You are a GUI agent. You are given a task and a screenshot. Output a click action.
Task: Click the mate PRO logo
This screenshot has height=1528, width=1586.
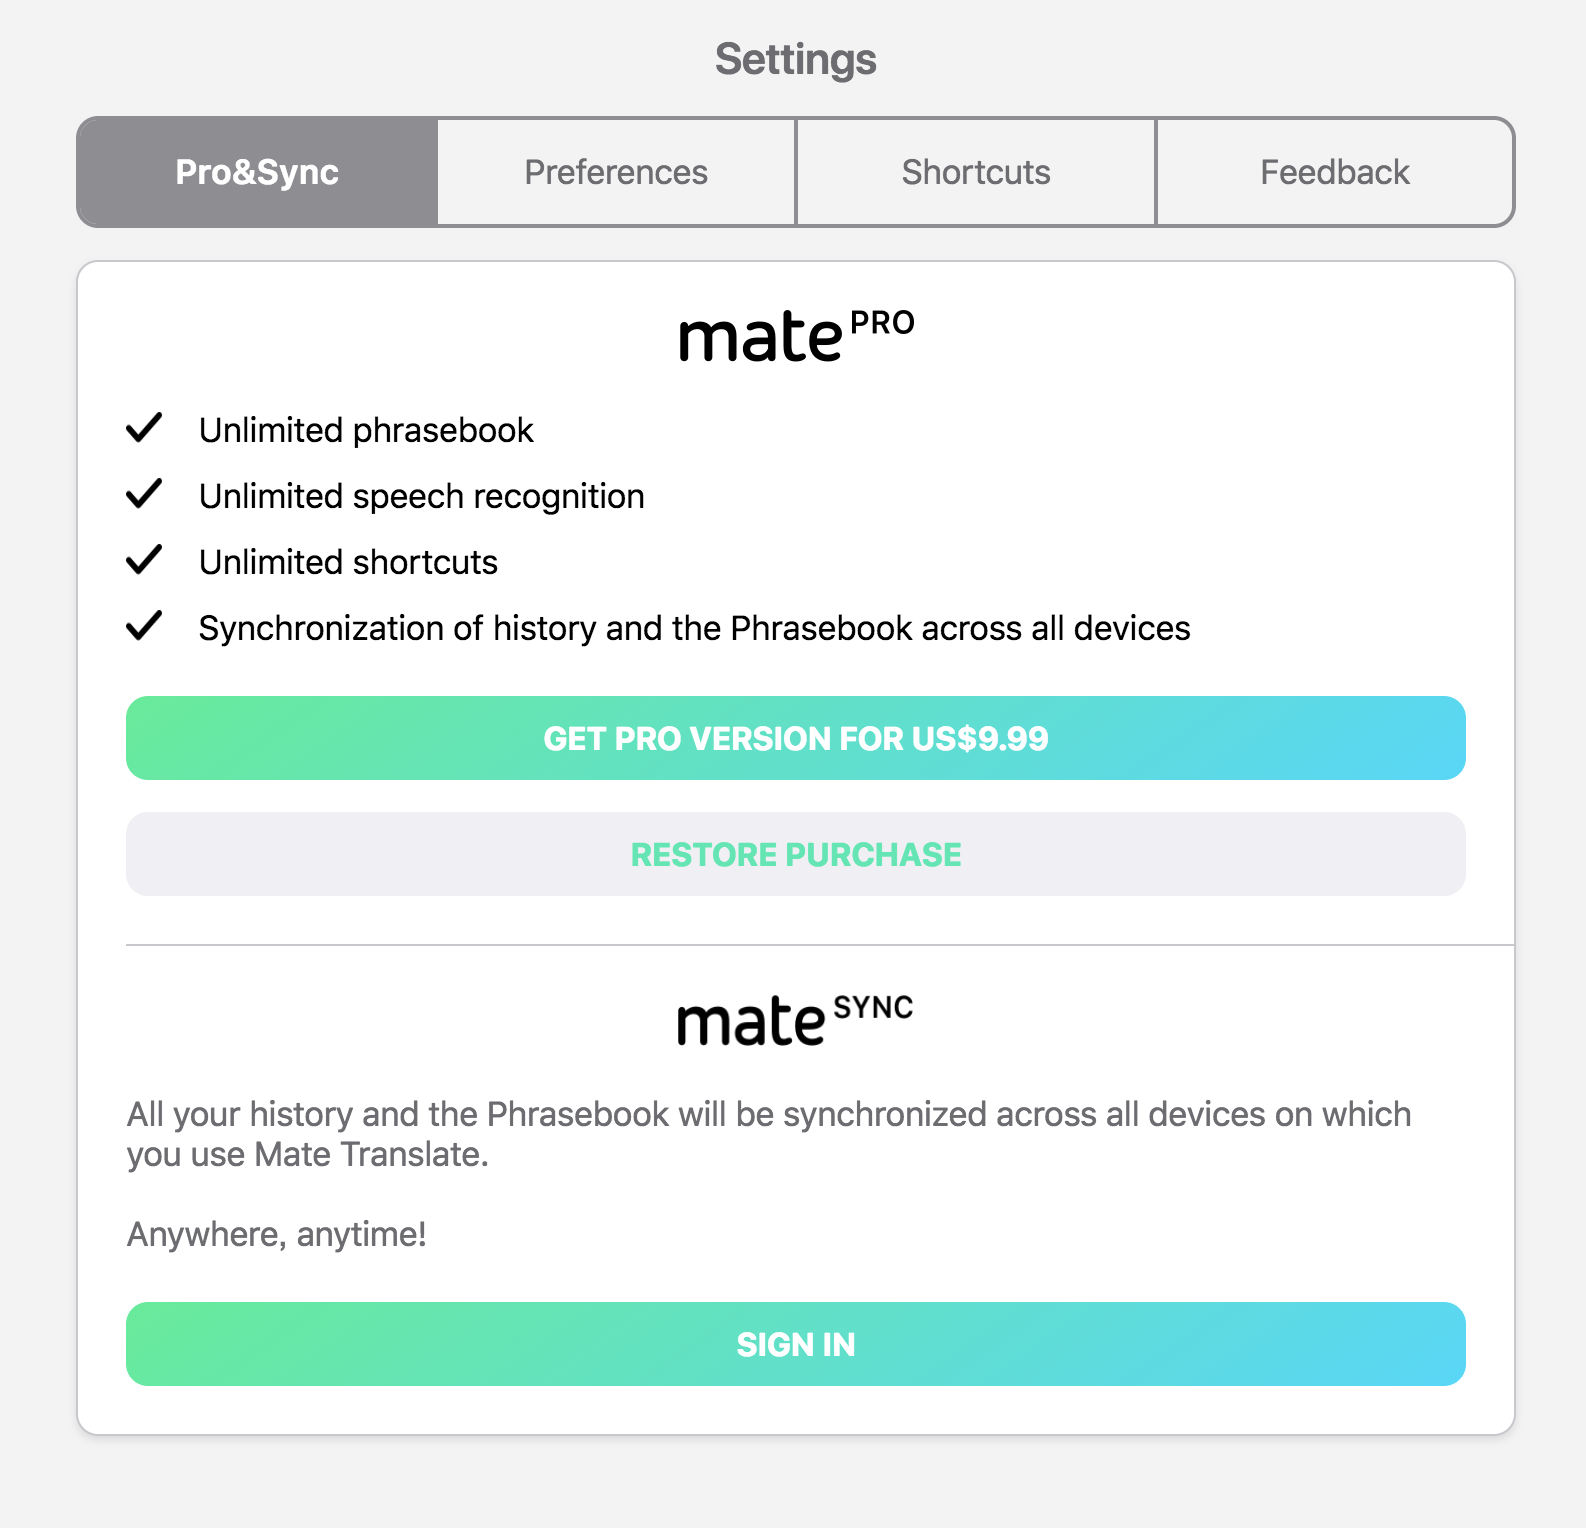[x=796, y=335]
